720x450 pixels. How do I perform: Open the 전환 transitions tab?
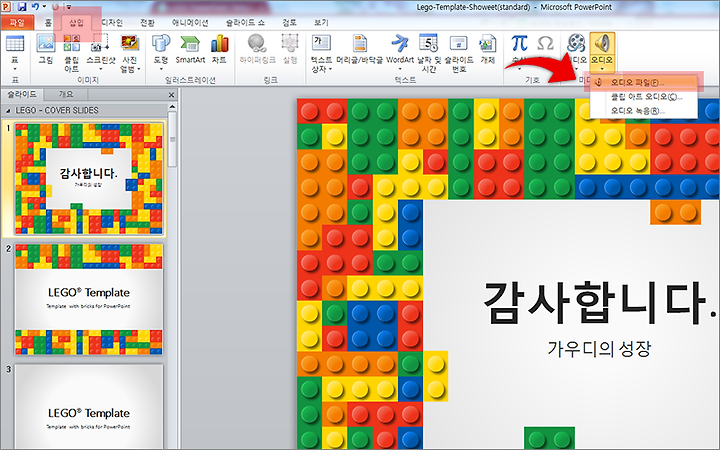tap(147, 22)
